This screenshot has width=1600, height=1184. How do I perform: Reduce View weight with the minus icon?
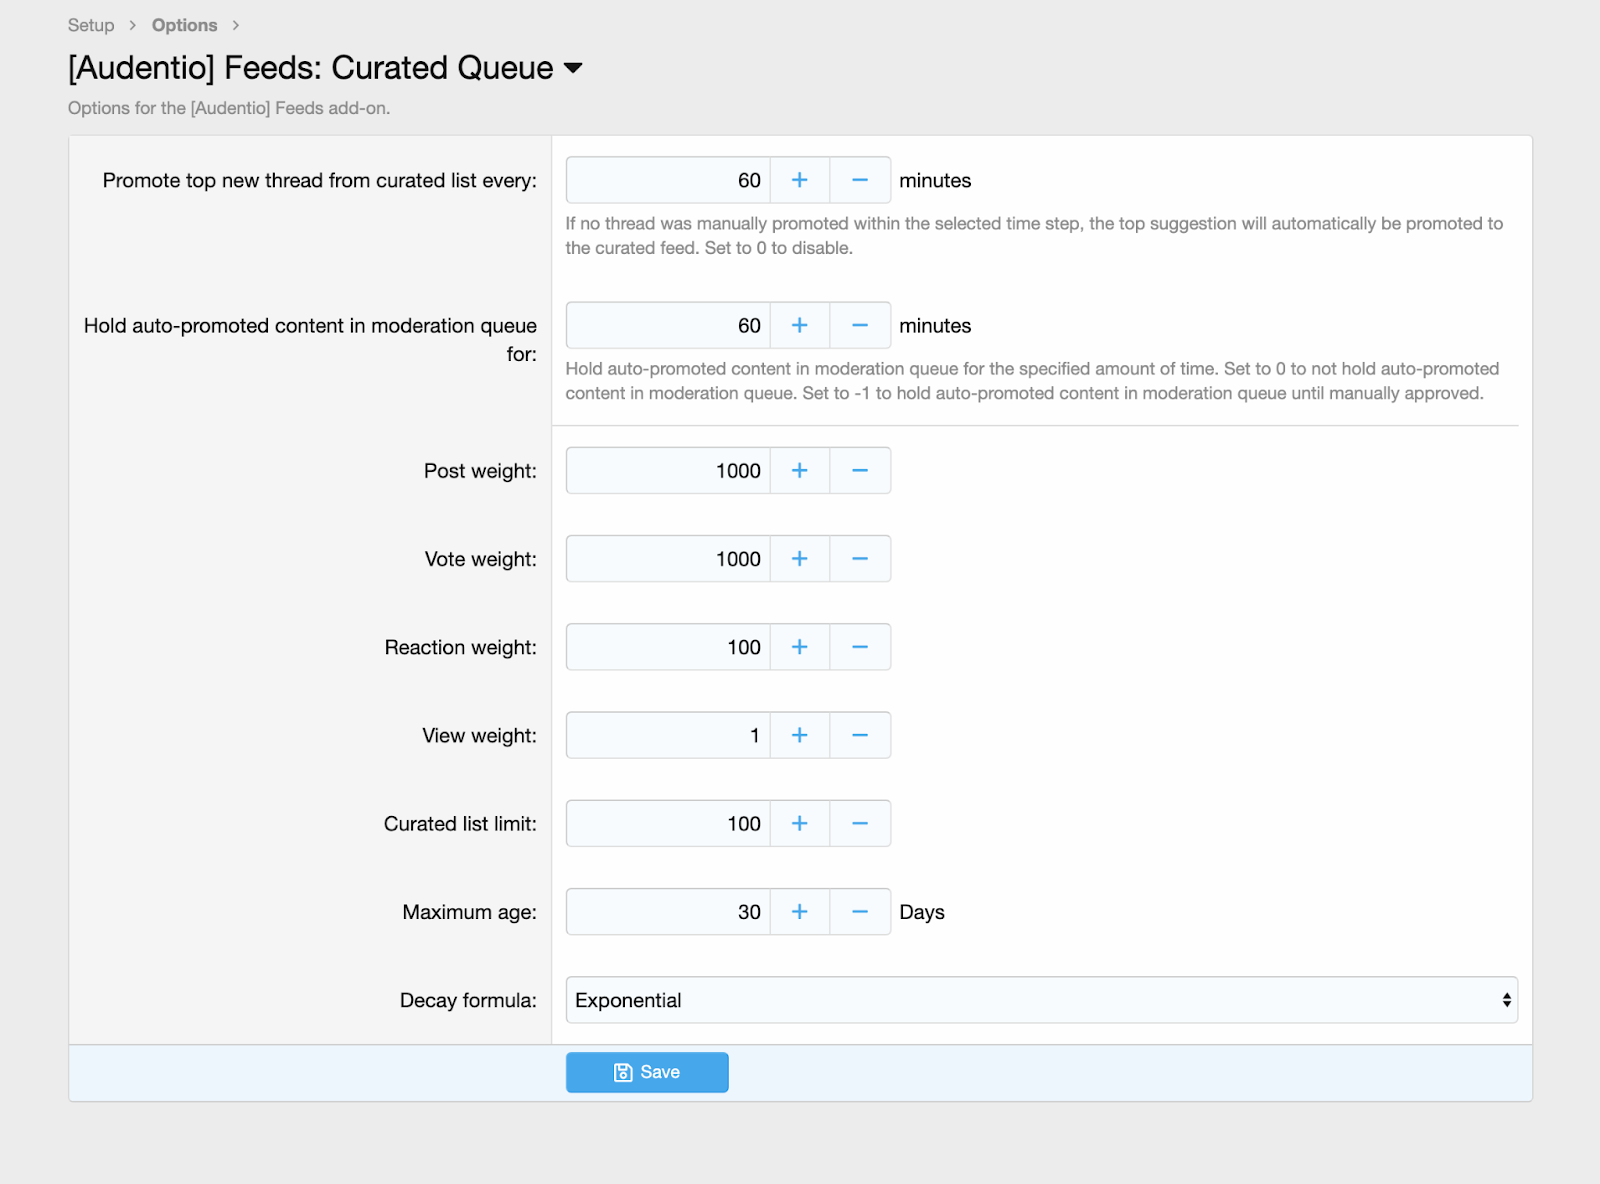click(x=860, y=735)
